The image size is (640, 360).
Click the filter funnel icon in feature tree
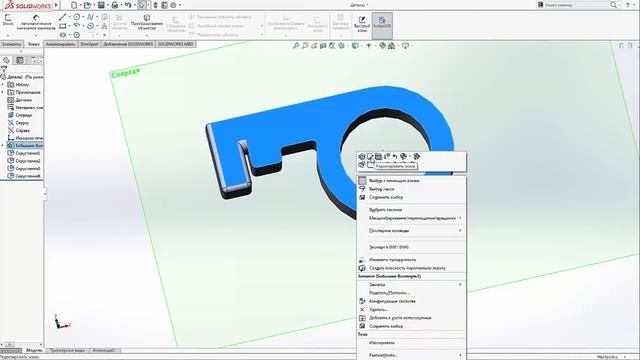(4, 69)
